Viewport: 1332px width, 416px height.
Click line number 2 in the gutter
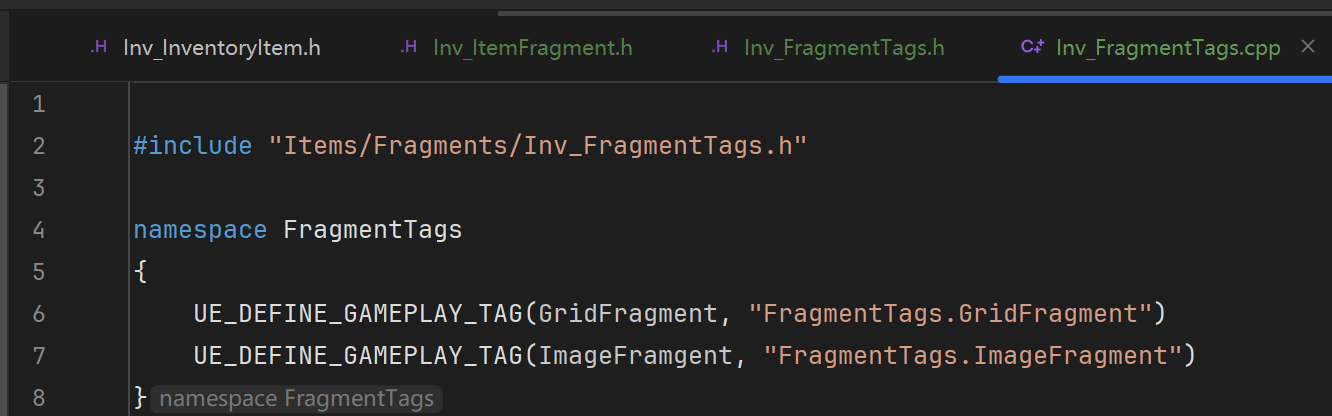click(x=39, y=146)
